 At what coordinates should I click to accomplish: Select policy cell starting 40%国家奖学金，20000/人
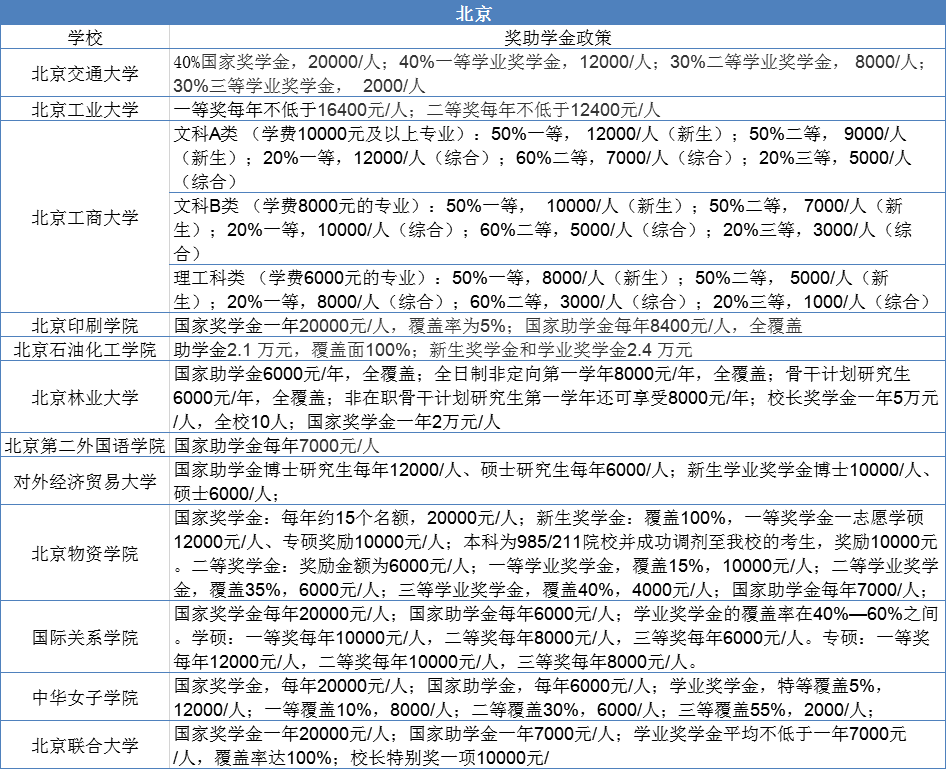coord(557,72)
